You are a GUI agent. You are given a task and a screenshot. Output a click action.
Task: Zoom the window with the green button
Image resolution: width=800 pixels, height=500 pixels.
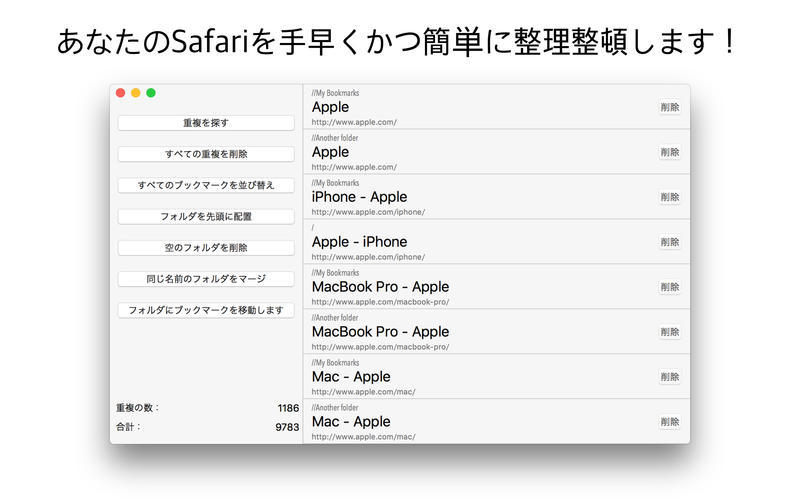151,93
